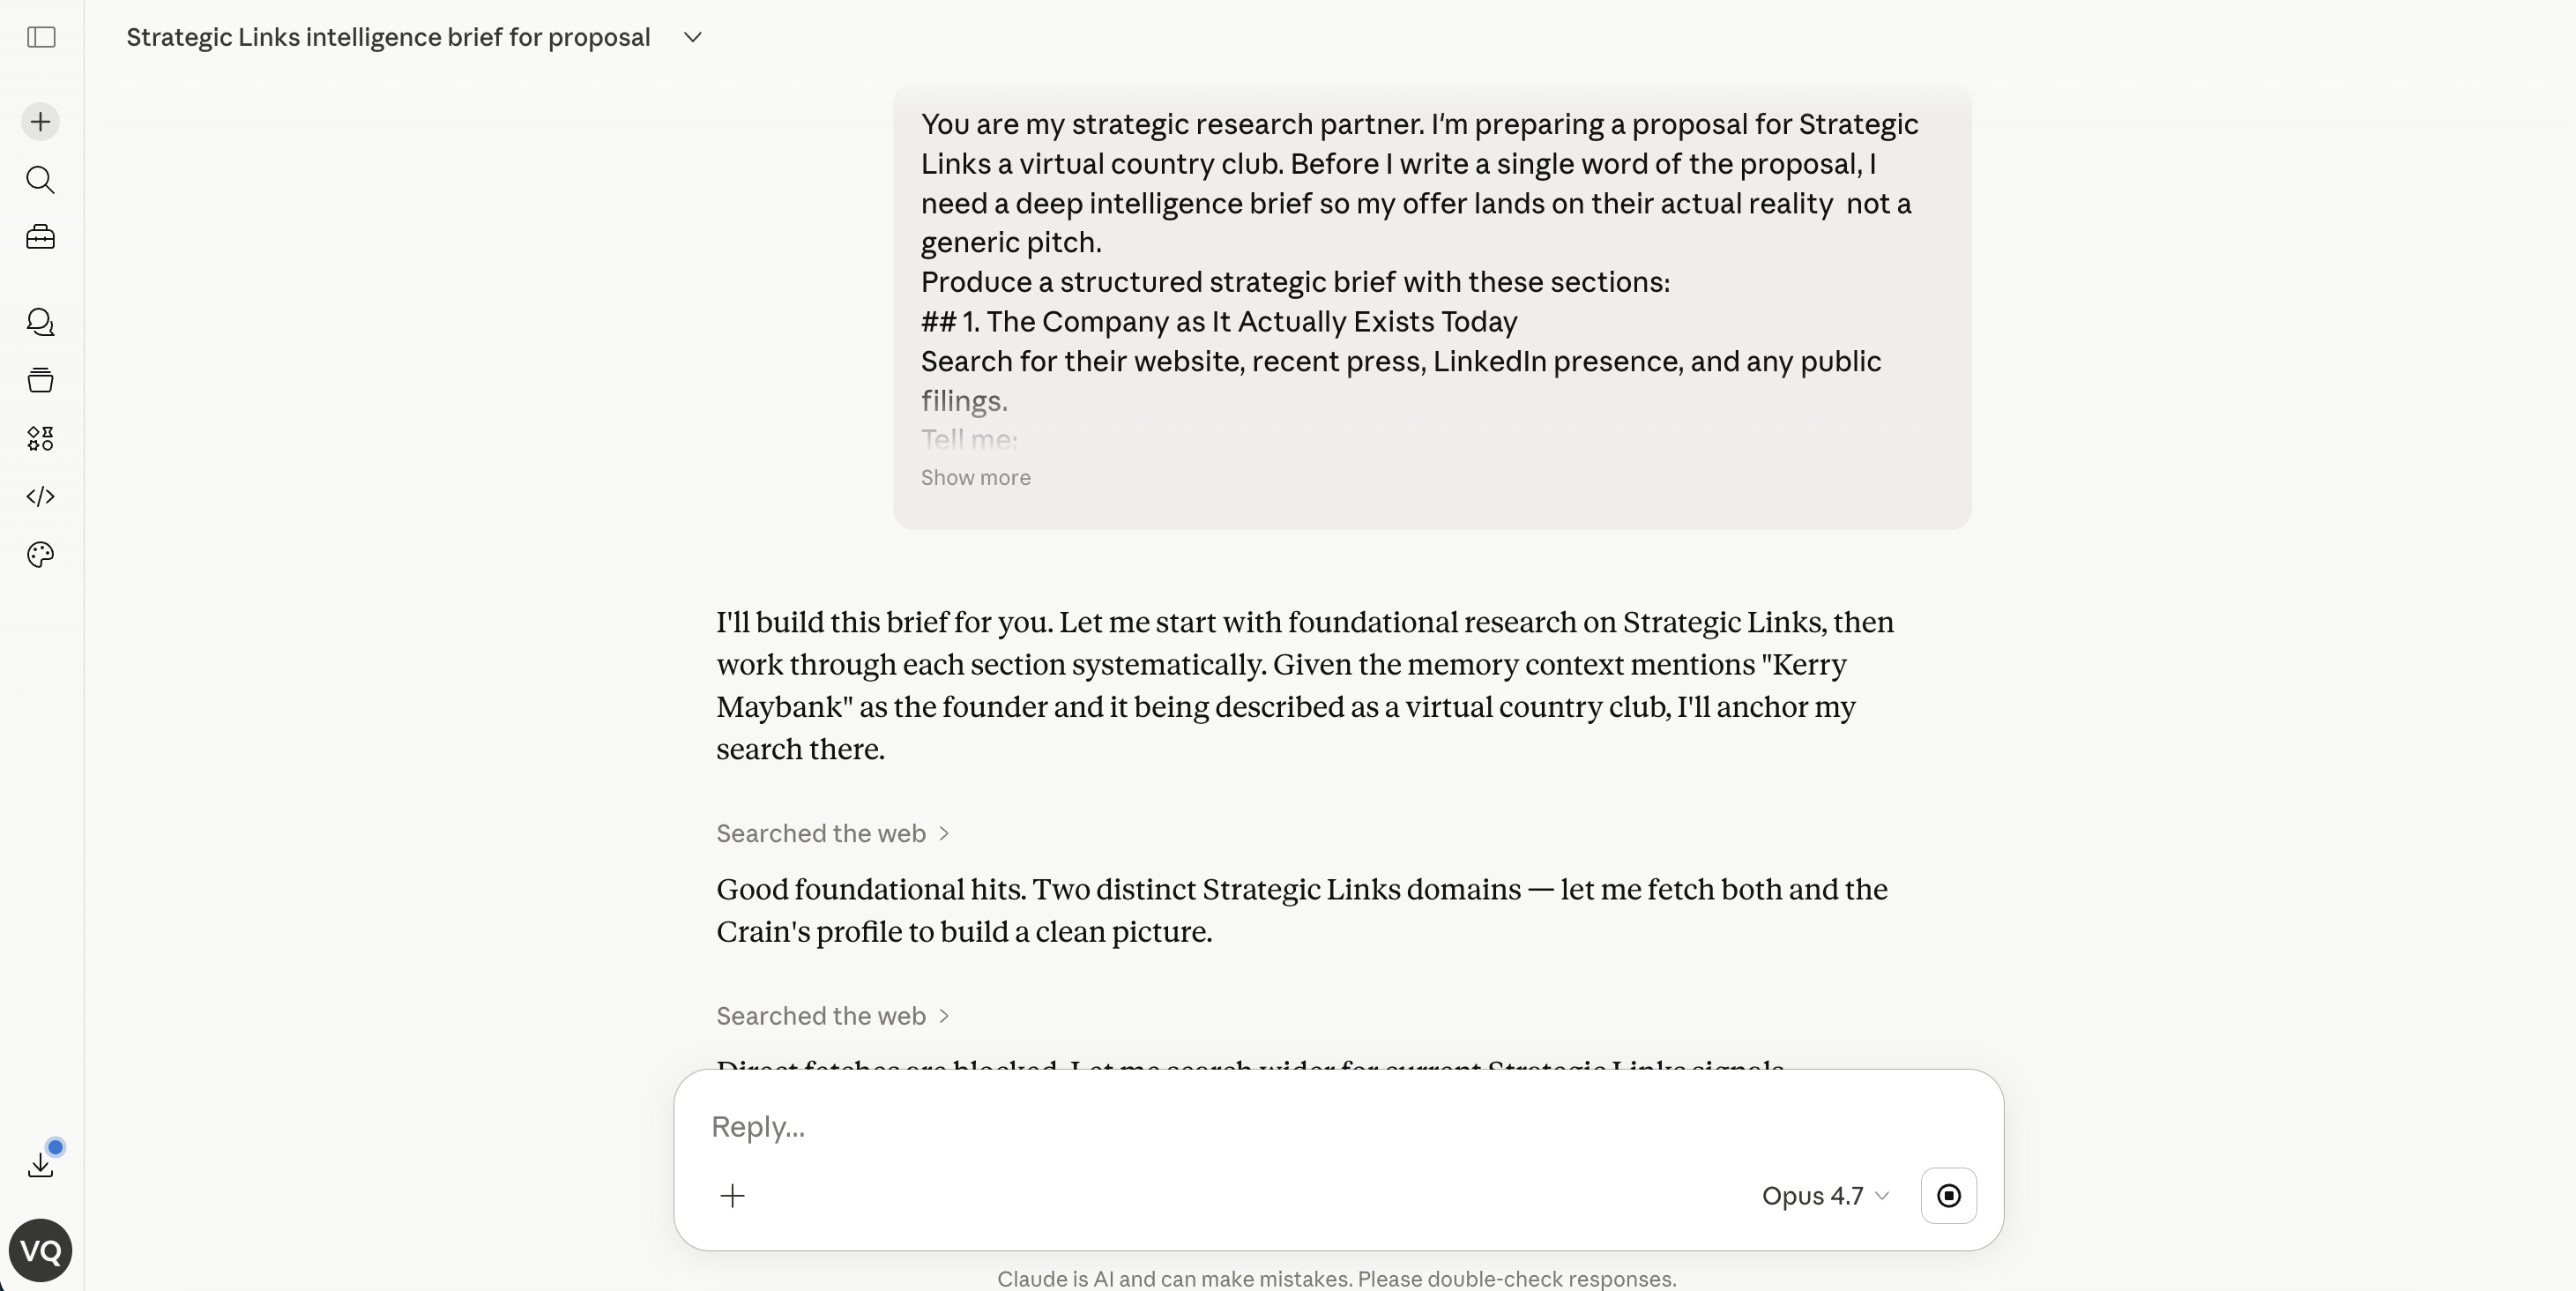Open the Code brackets icon
The height and width of the screenshot is (1291, 2576).
(x=41, y=497)
